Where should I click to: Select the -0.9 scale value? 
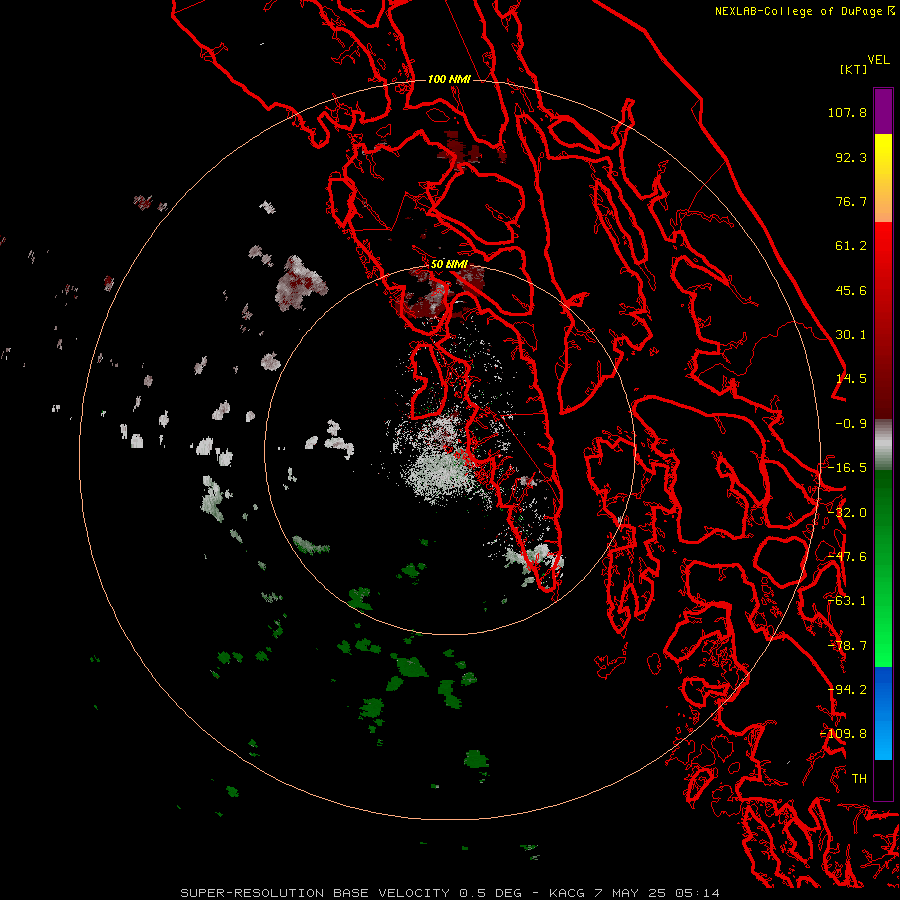pos(851,424)
